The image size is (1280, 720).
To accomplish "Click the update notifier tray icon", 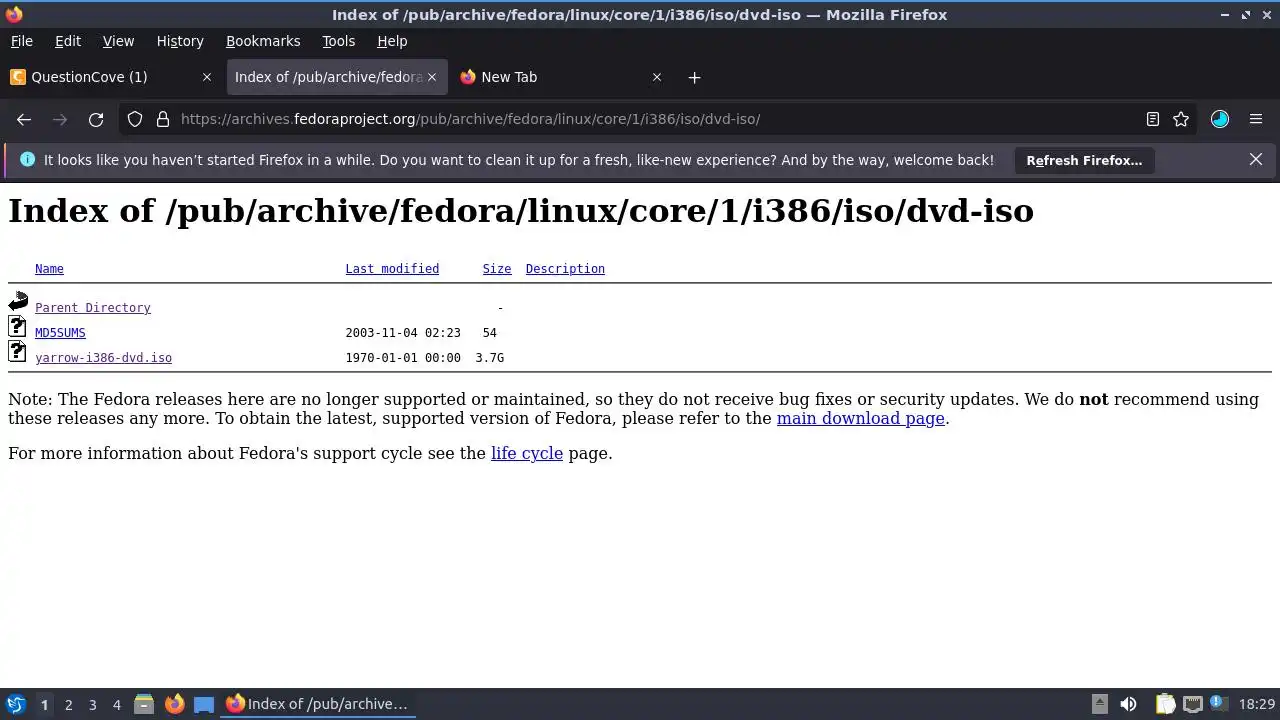I will pyautogui.click(x=1219, y=704).
